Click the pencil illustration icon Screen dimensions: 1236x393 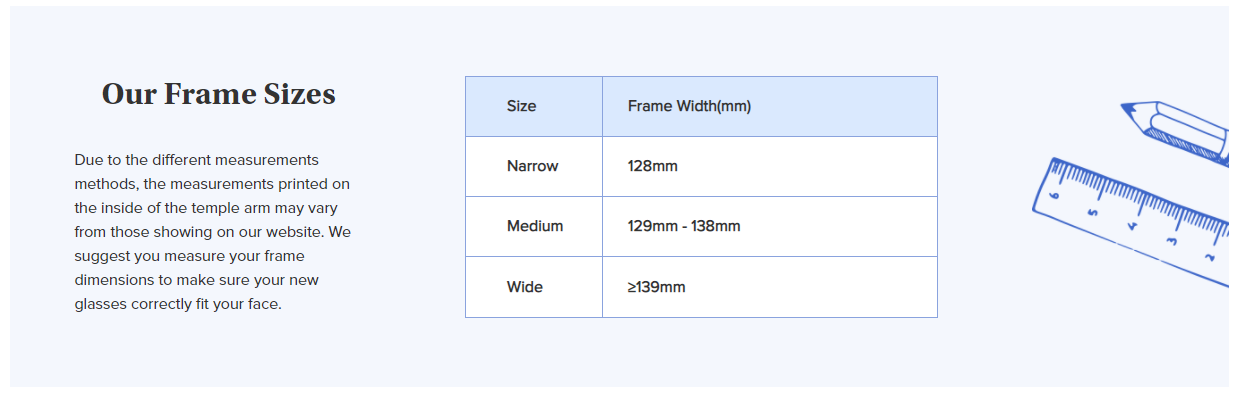1176,130
